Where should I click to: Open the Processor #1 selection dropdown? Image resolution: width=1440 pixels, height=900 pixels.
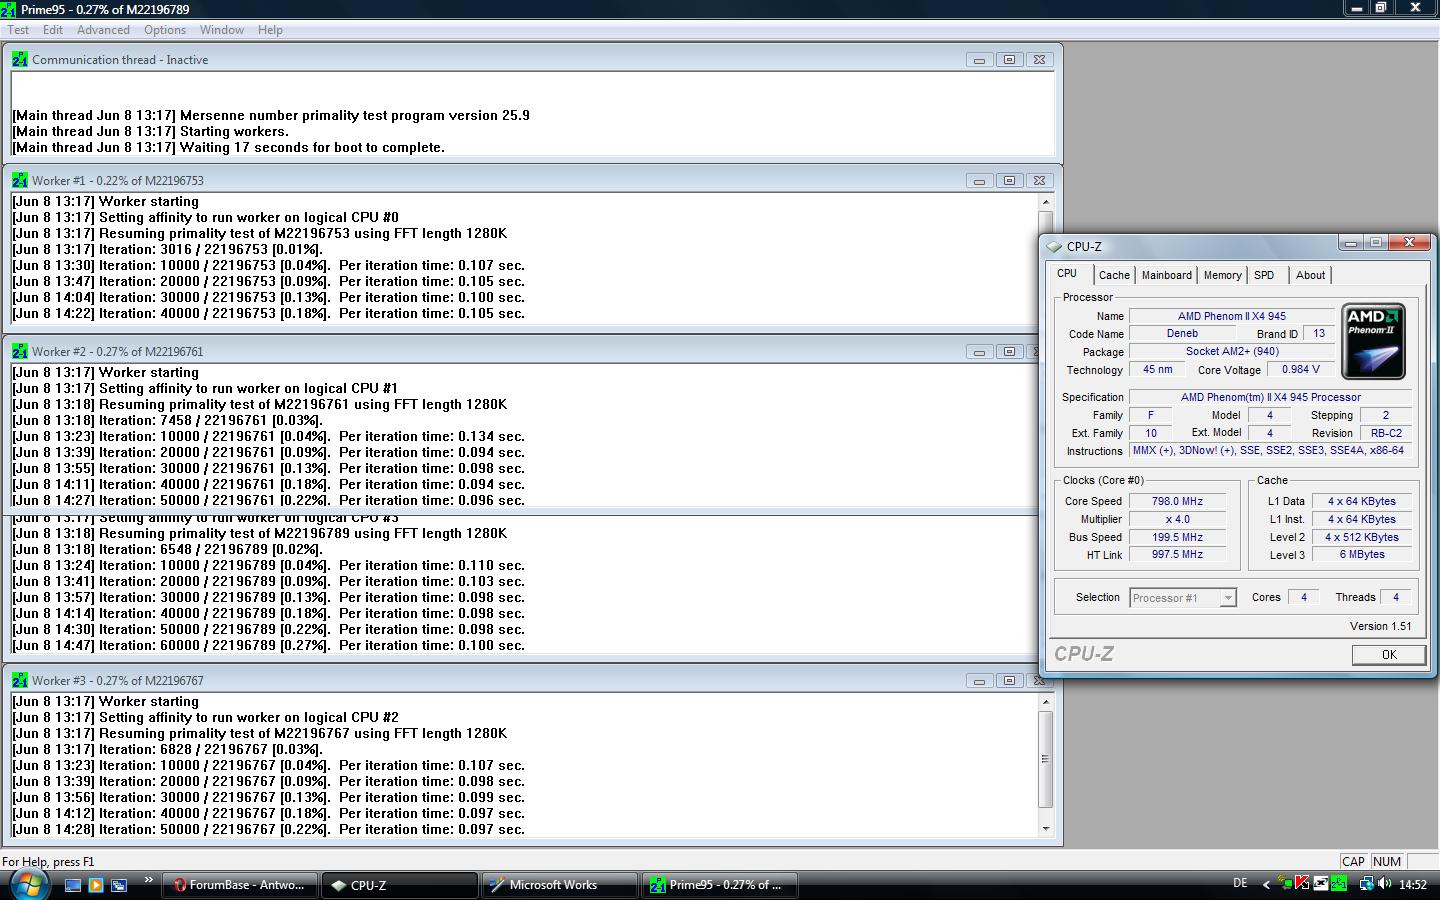(x=1183, y=598)
